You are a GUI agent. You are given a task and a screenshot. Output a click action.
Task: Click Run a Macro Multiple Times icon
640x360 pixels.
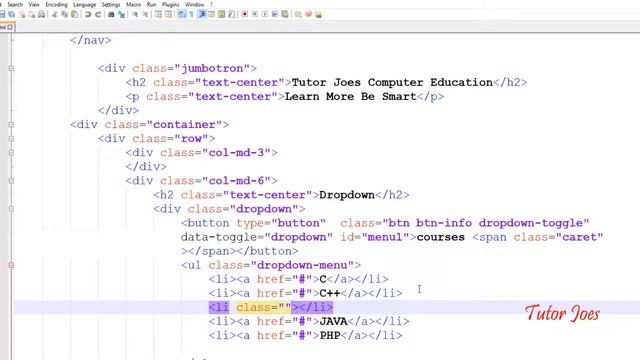(275, 14)
